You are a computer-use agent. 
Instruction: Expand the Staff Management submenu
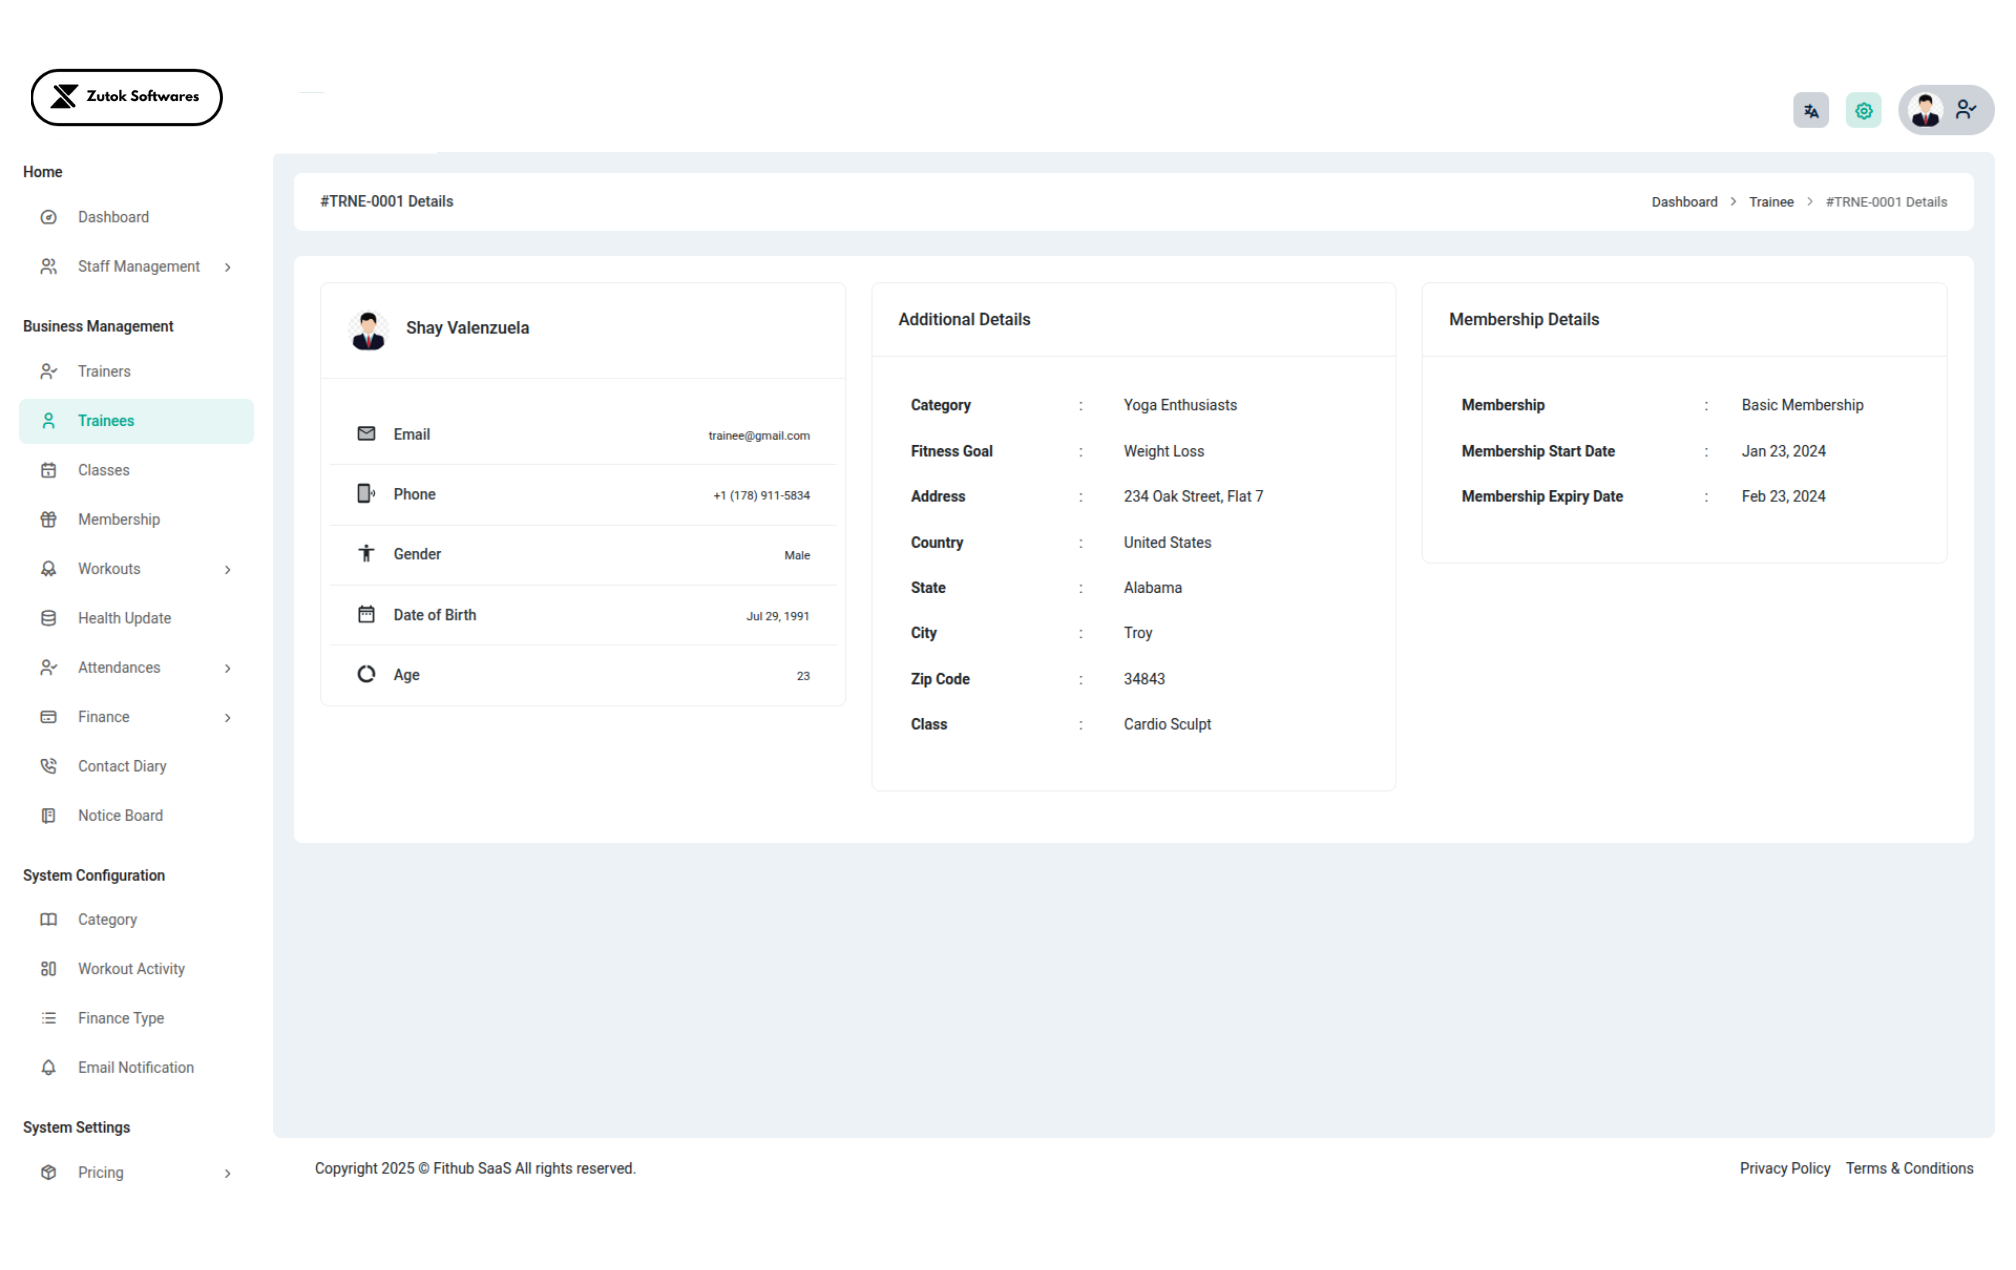(228, 267)
